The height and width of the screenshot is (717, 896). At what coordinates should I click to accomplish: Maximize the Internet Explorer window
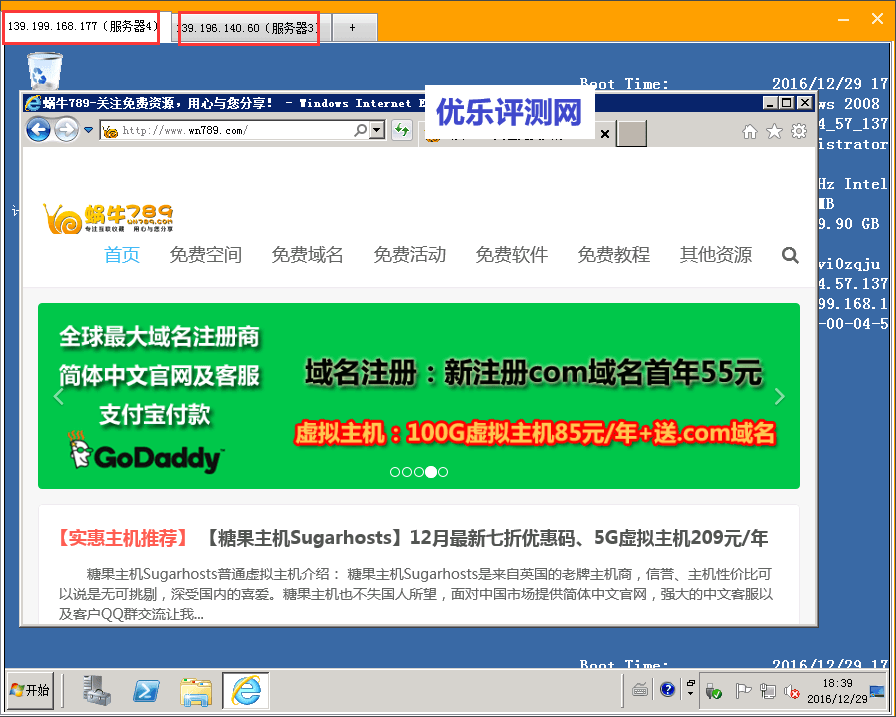(x=787, y=103)
